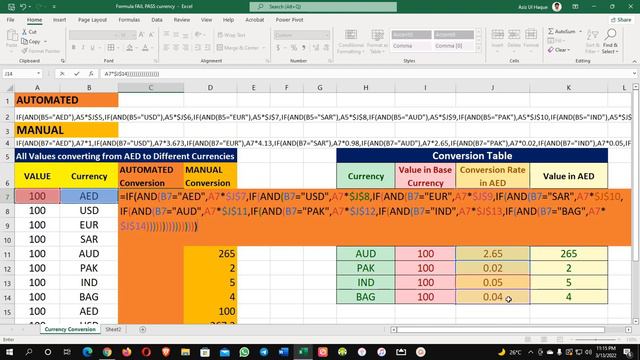Select column D header
This screenshot has height=360, width=640.
click(x=210, y=87)
